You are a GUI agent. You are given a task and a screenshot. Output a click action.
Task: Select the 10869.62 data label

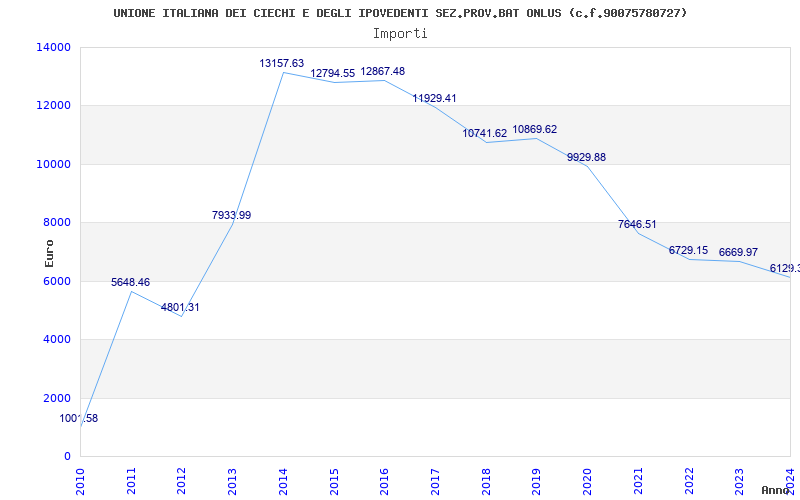(535, 130)
